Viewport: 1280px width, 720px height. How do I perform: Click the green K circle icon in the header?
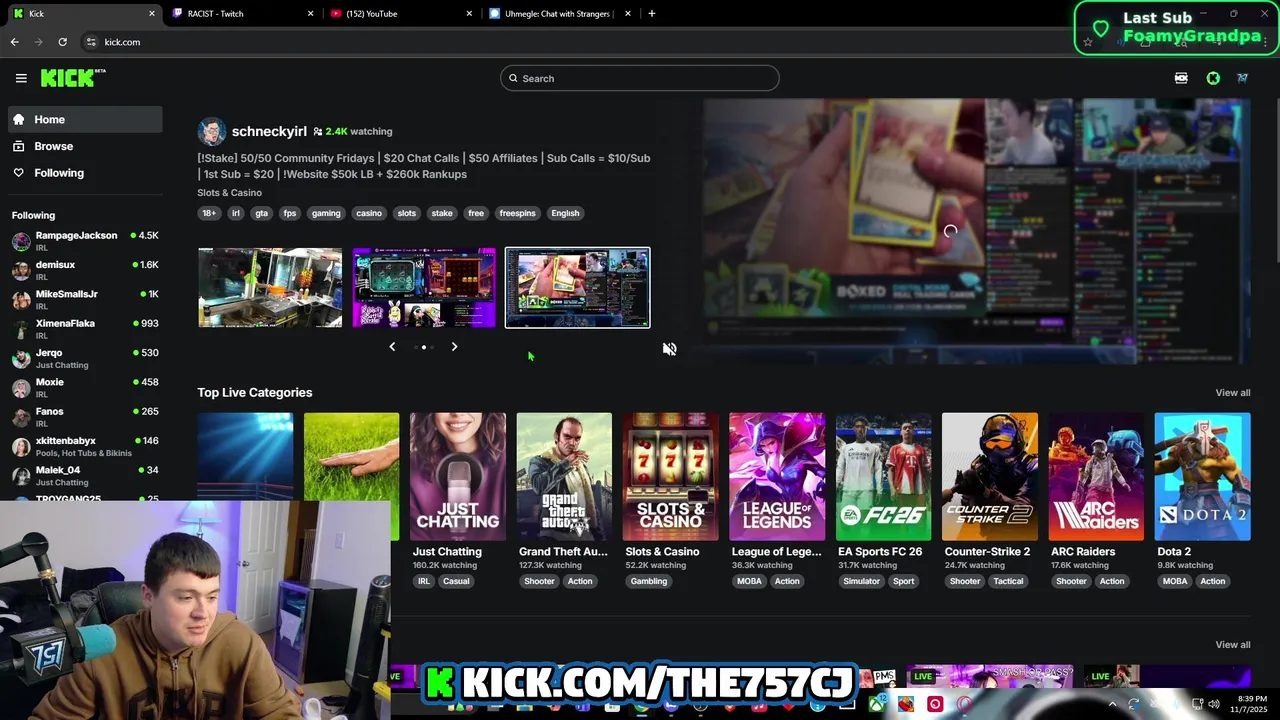click(x=1213, y=78)
